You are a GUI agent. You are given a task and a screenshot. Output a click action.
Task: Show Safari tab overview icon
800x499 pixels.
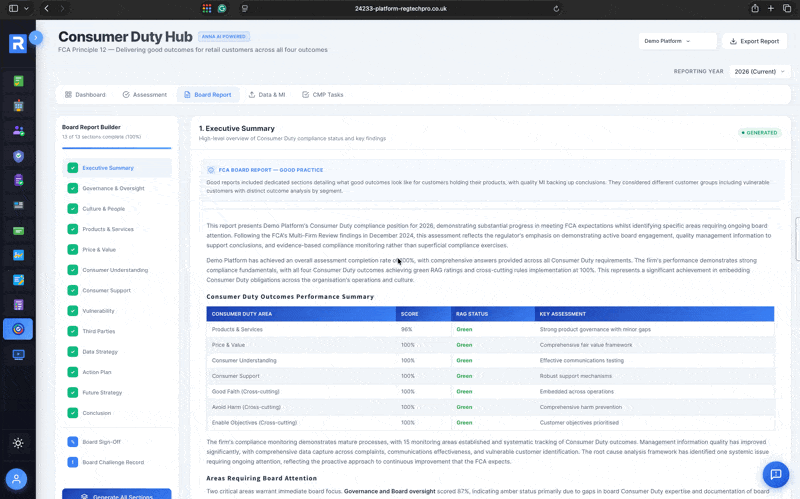click(x=787, y=8)
